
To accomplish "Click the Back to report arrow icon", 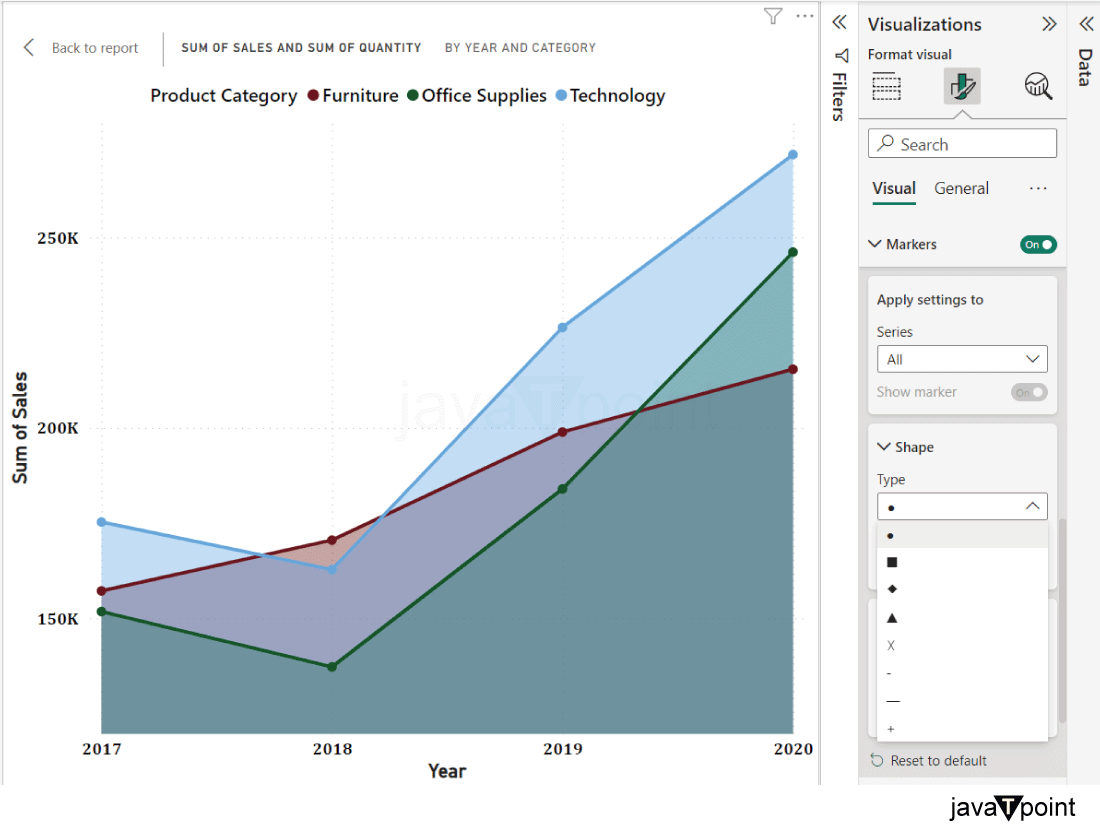I will pos(29,47).
